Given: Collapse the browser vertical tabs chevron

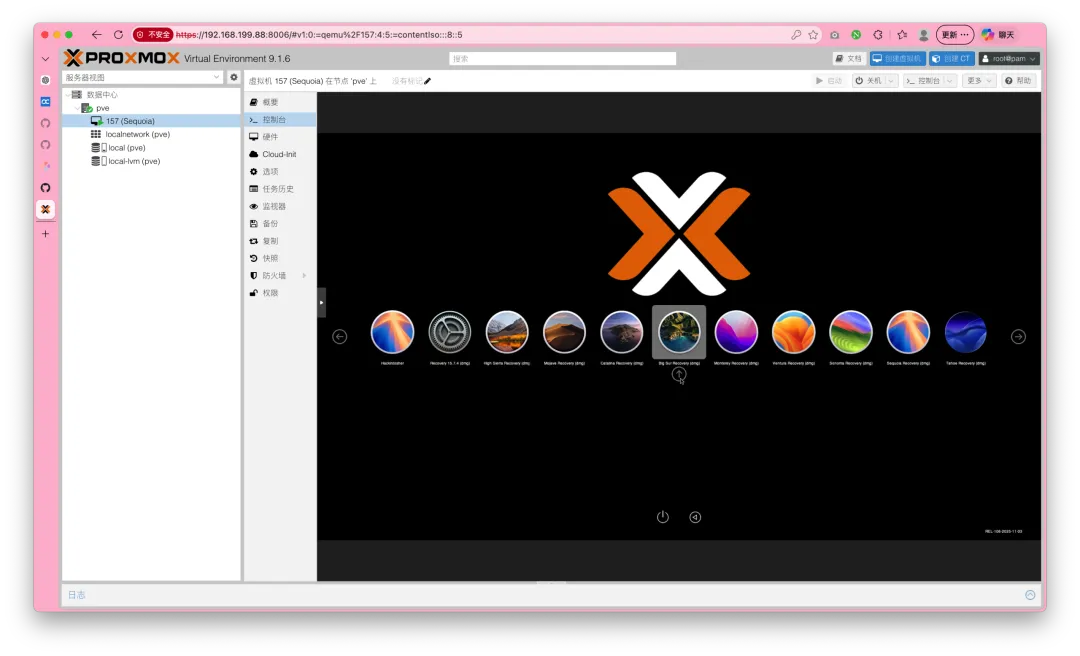Looking at the screenshot, I should tap(45, 59).
